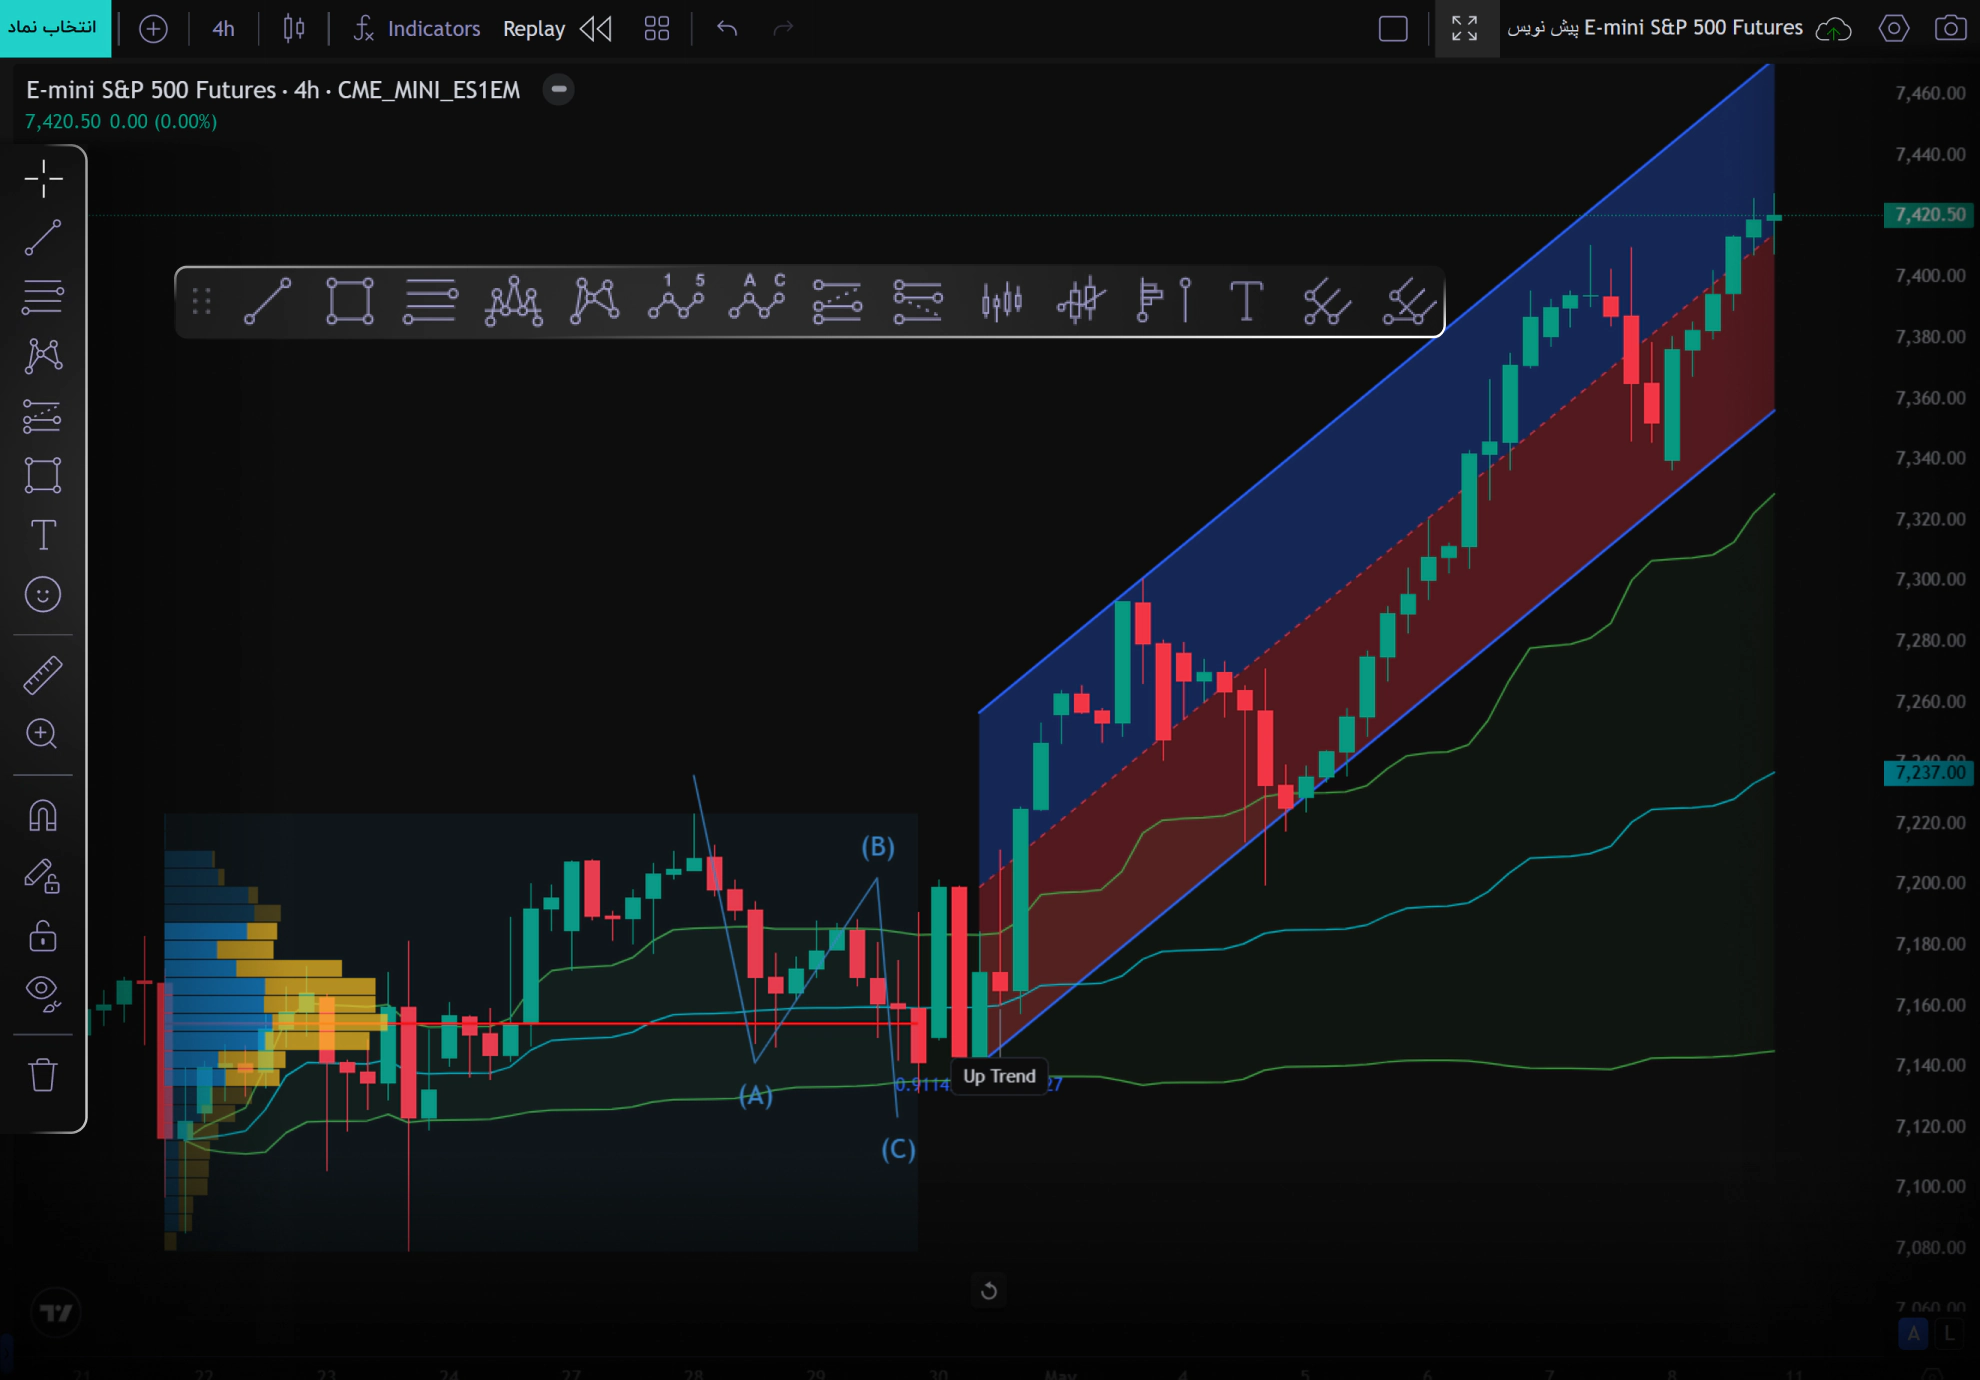The height and width of the screenshot is (1380, 1980).
Task: Select the crosshair cursor in the left sidebar
Action: coord(43,179)
